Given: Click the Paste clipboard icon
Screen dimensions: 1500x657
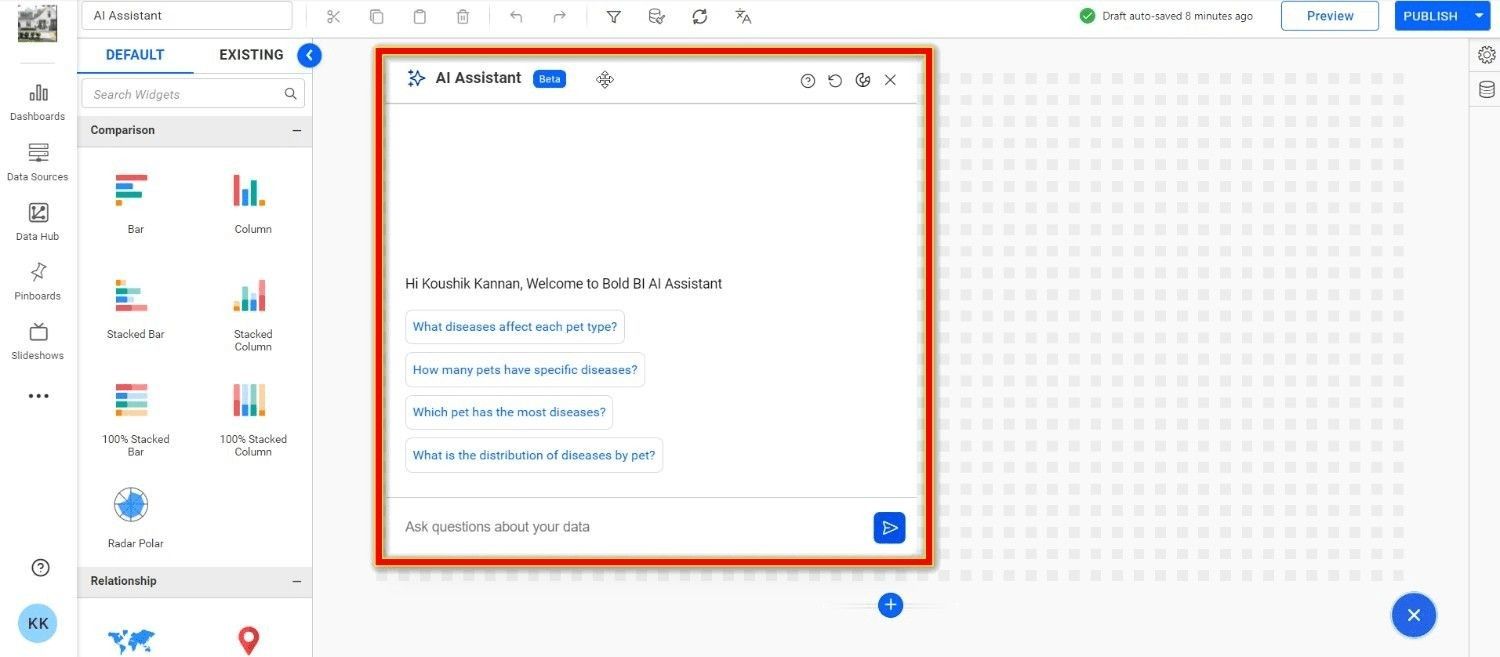Looking at the screenshot, I should tap(420, 16).
